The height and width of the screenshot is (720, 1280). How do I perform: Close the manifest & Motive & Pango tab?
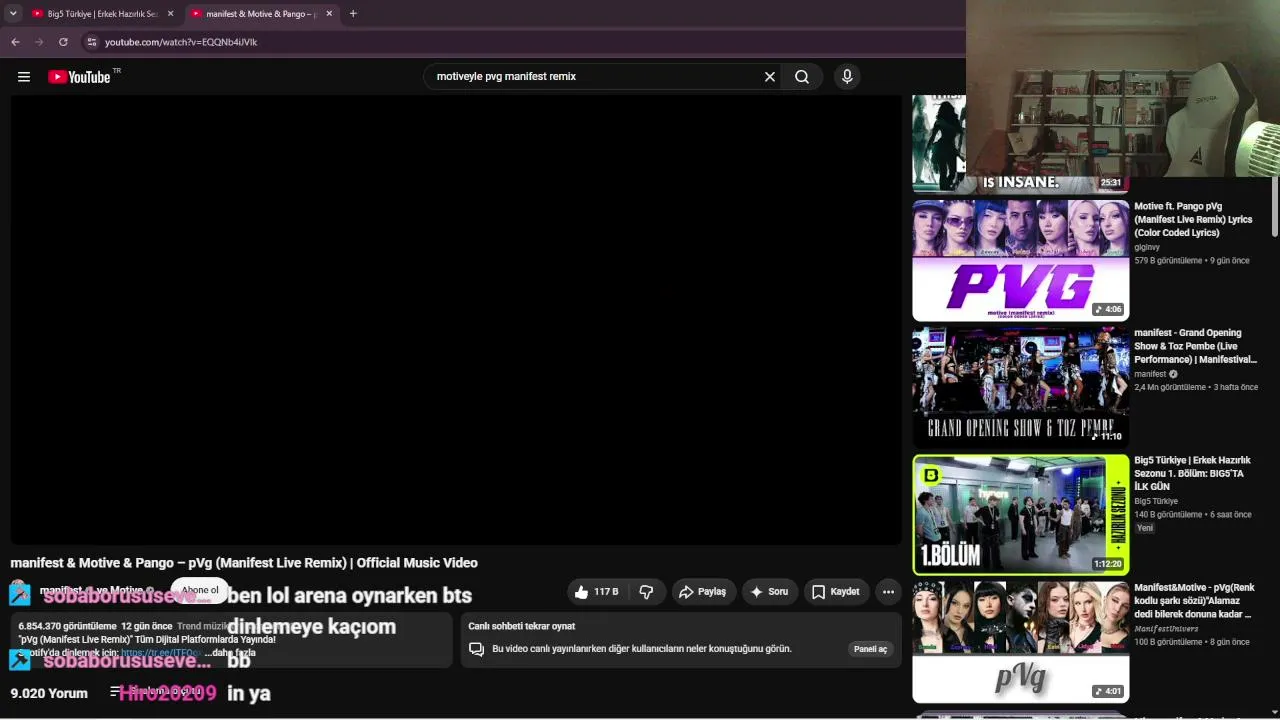click(330, 14)
